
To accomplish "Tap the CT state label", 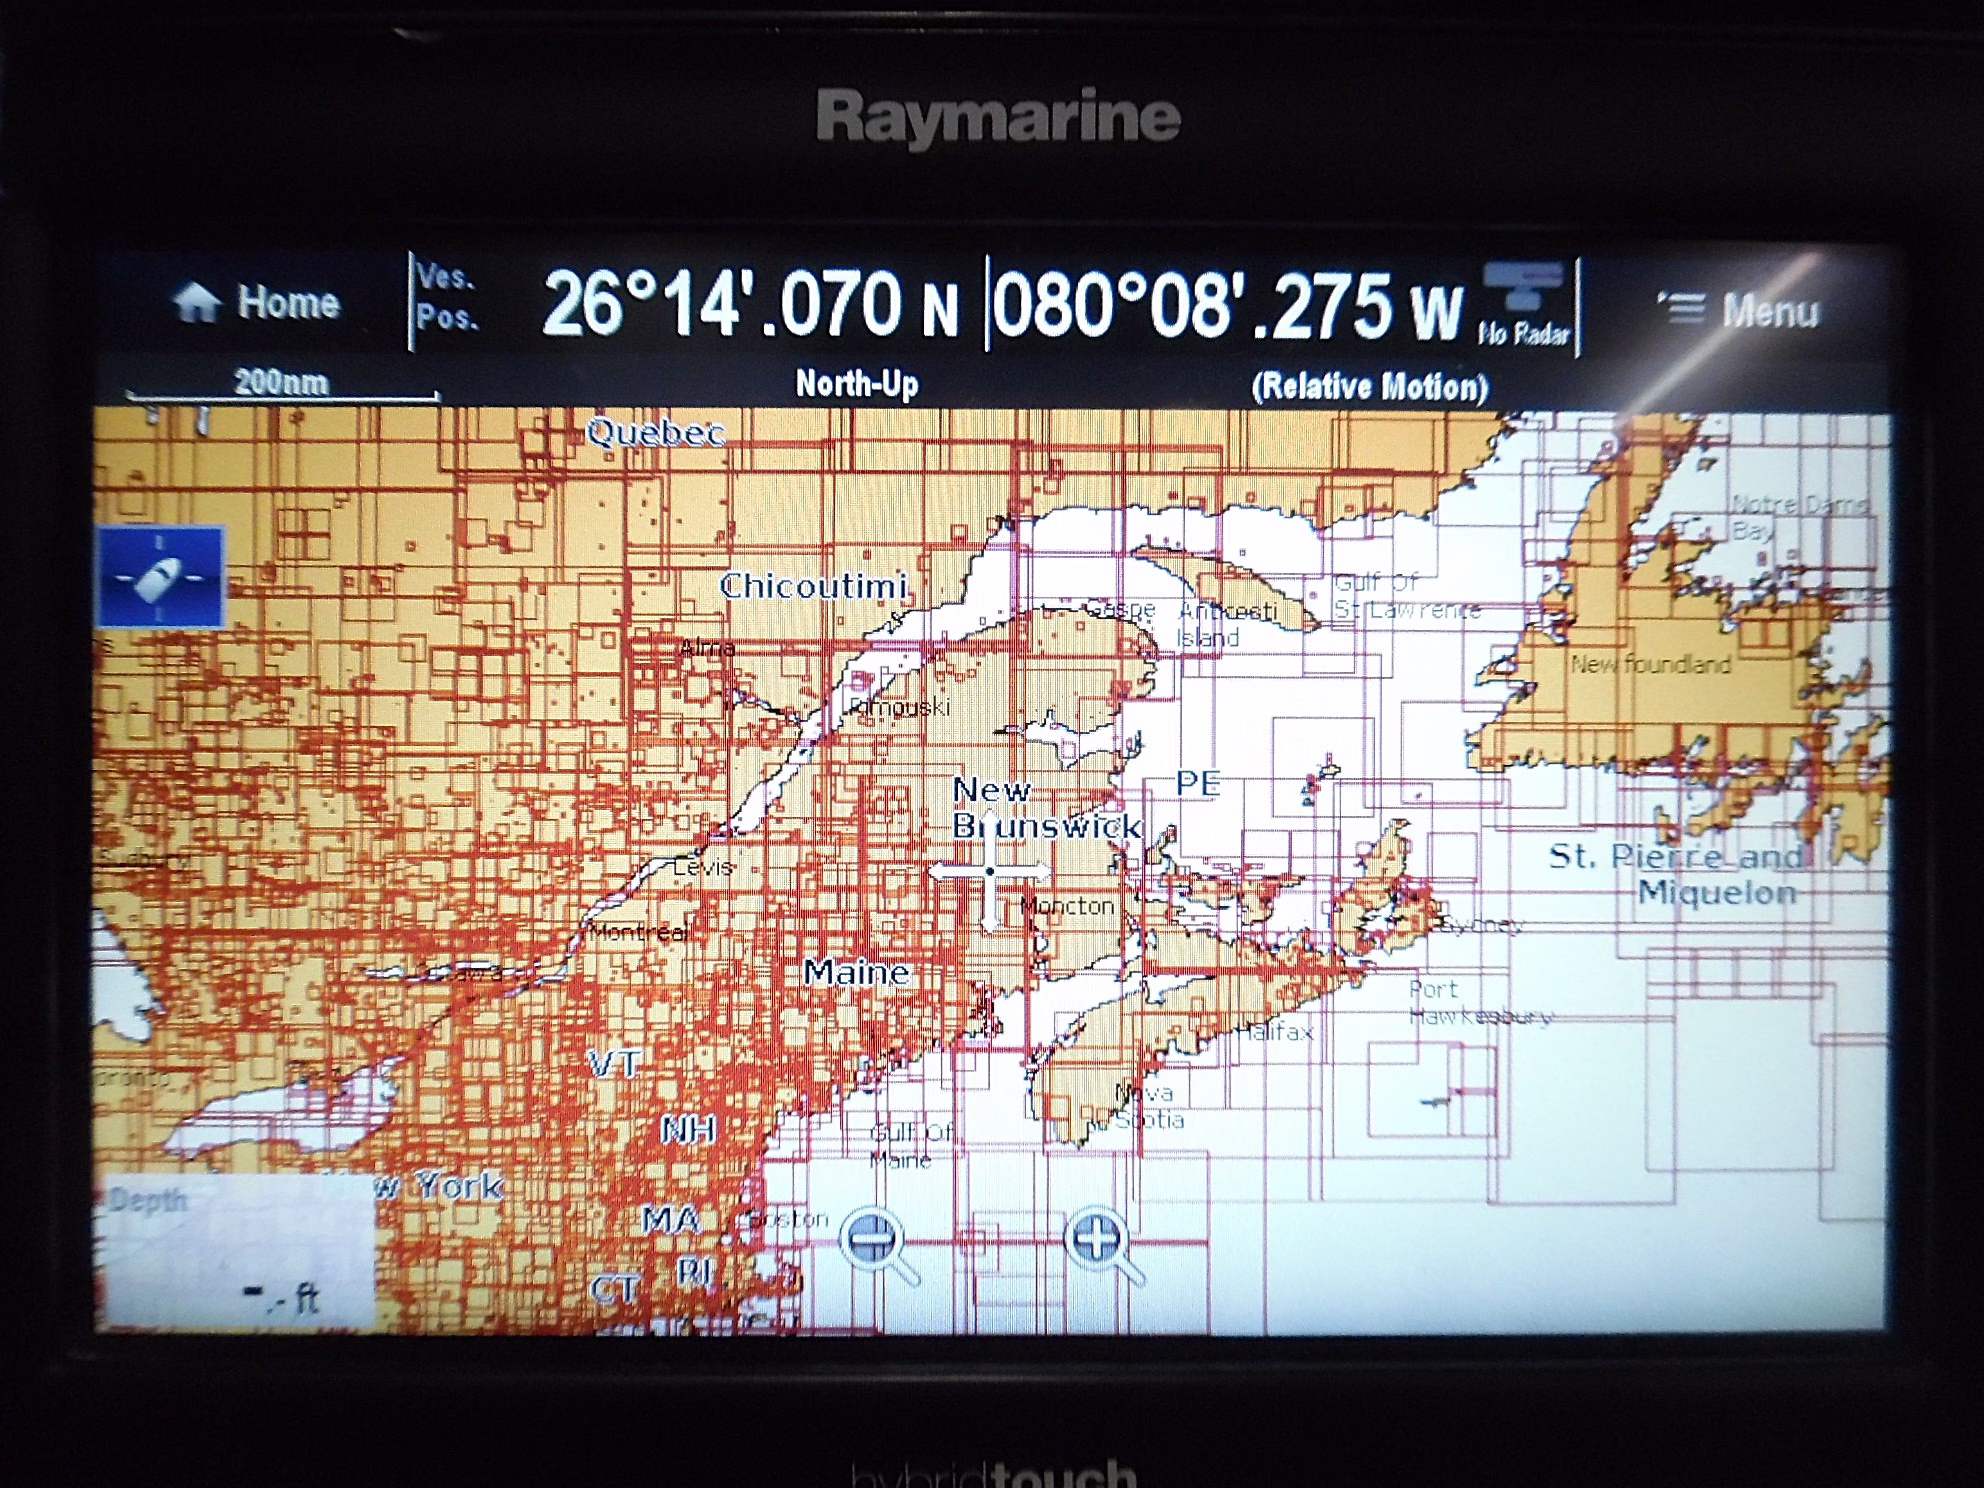I will tap(614, 1290).
